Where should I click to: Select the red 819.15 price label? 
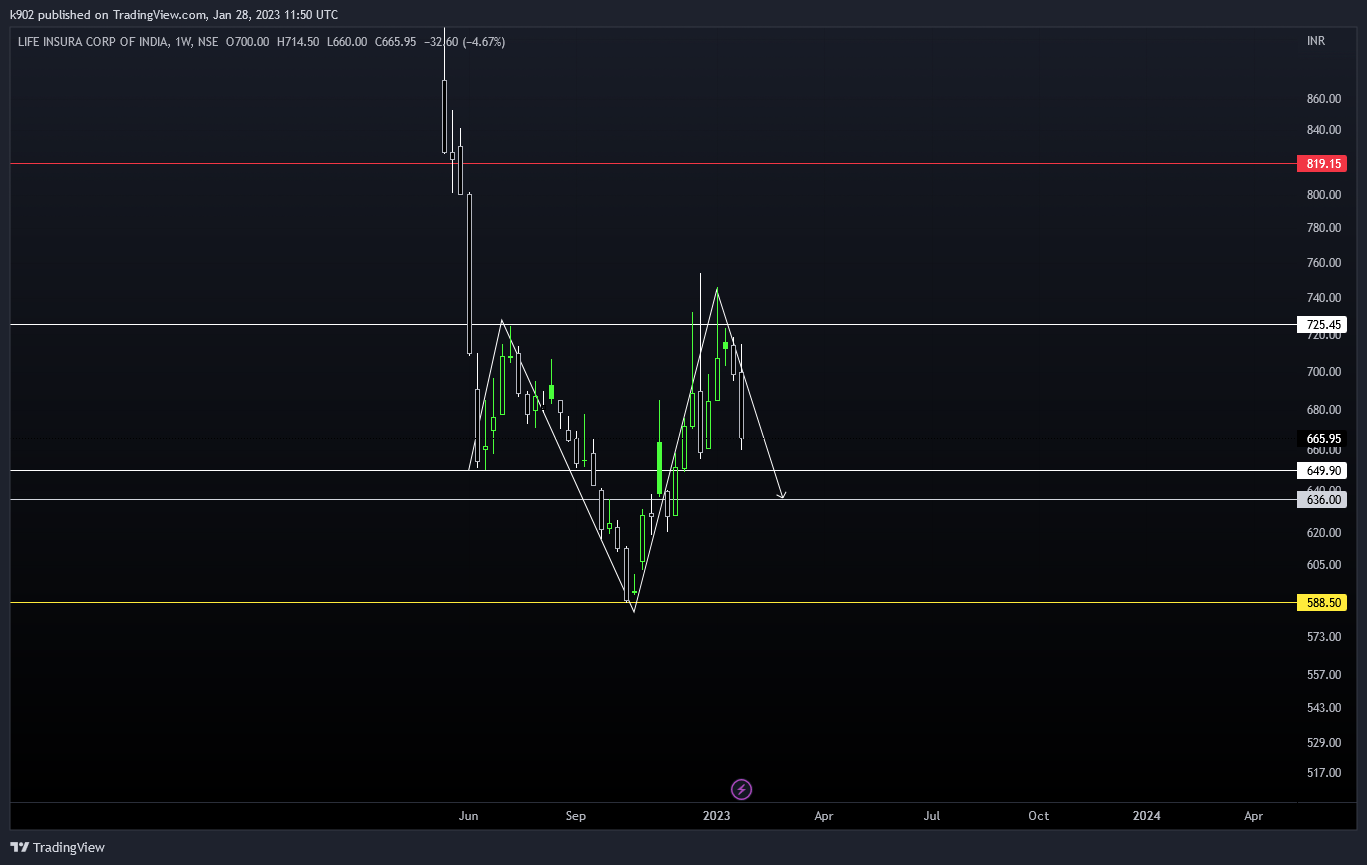1321,163
